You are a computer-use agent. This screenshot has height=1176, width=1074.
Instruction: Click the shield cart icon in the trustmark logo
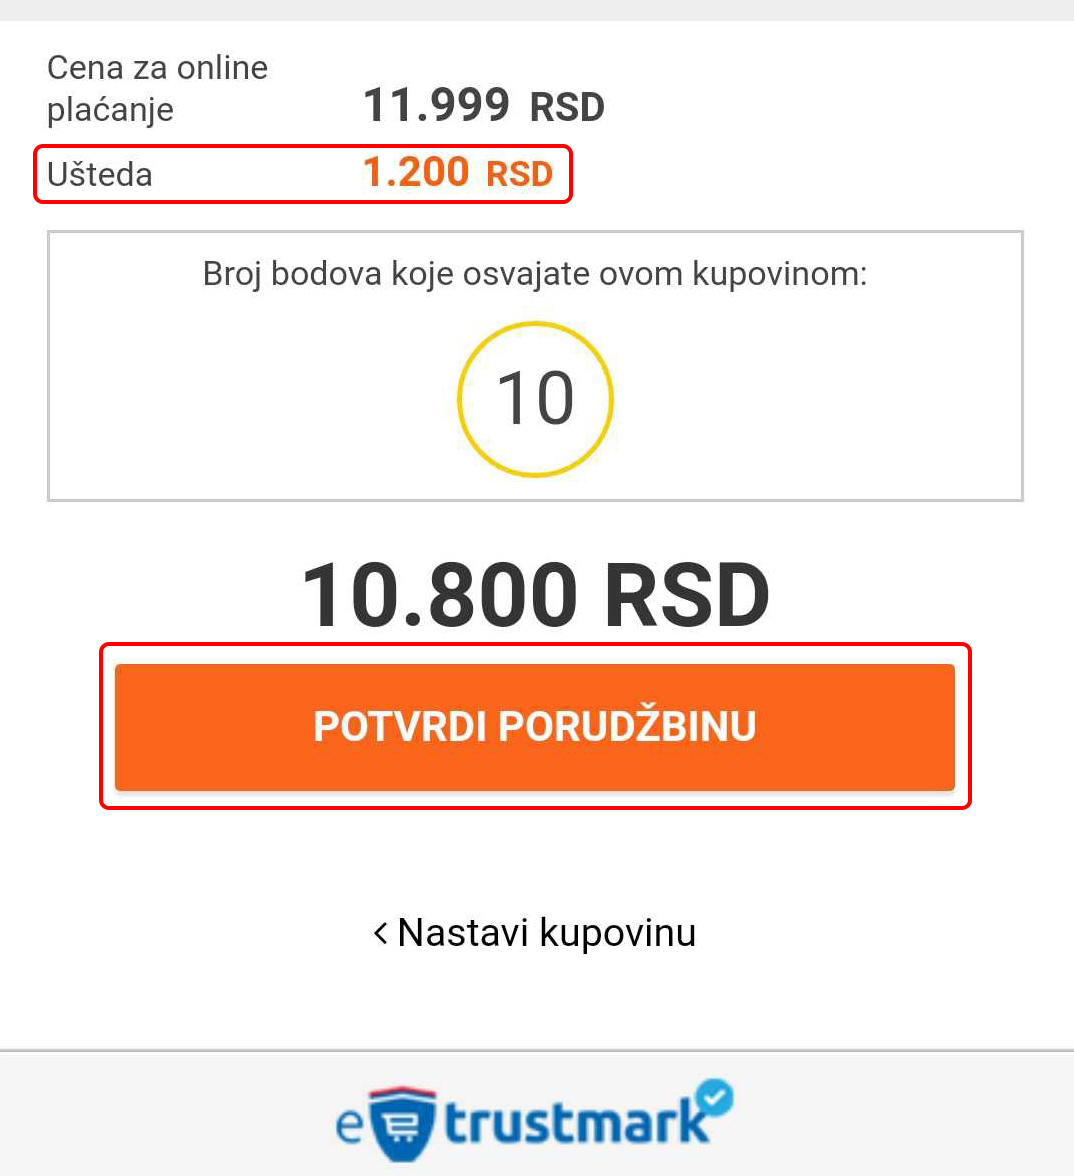[403, 1124]
